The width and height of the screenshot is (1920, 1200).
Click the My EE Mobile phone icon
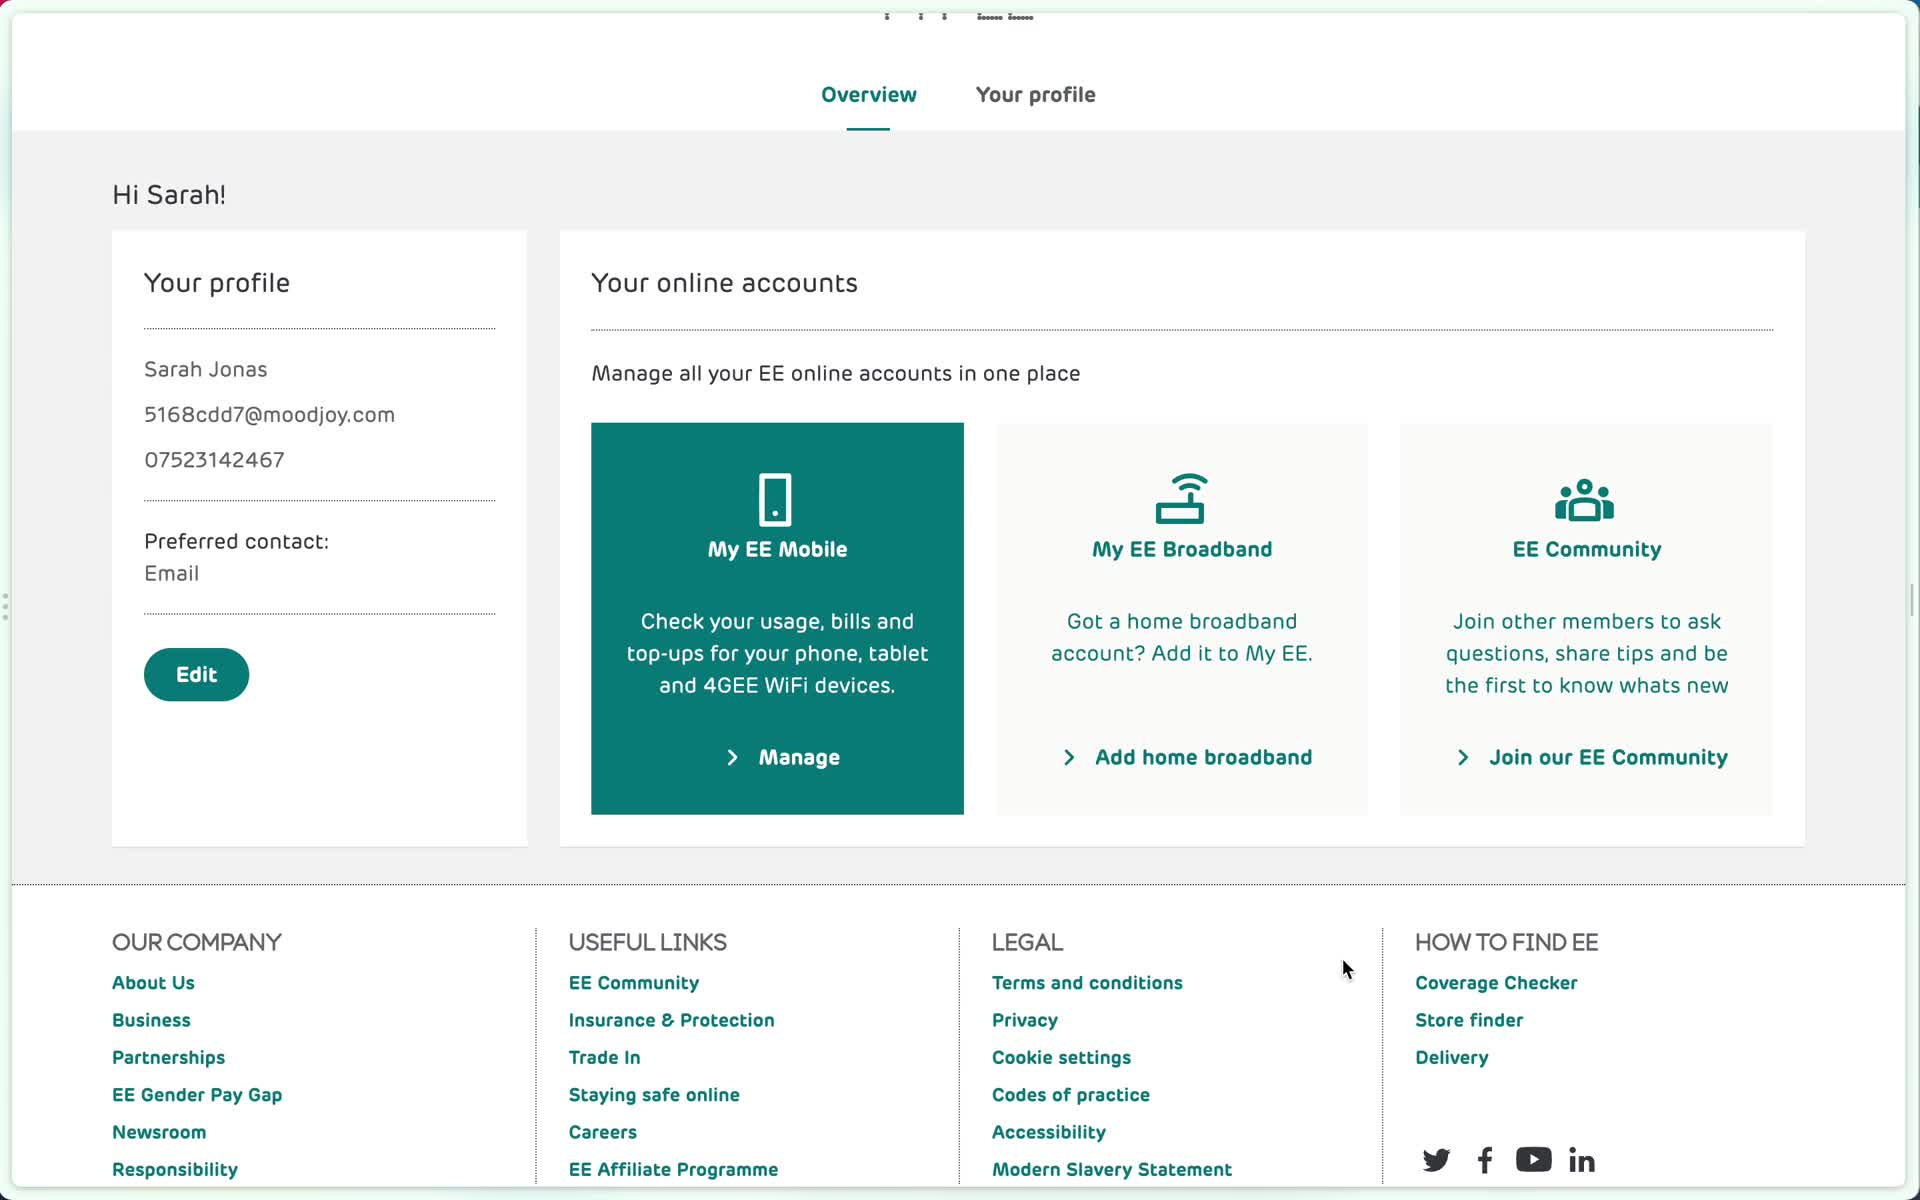[x=775, y=499]
